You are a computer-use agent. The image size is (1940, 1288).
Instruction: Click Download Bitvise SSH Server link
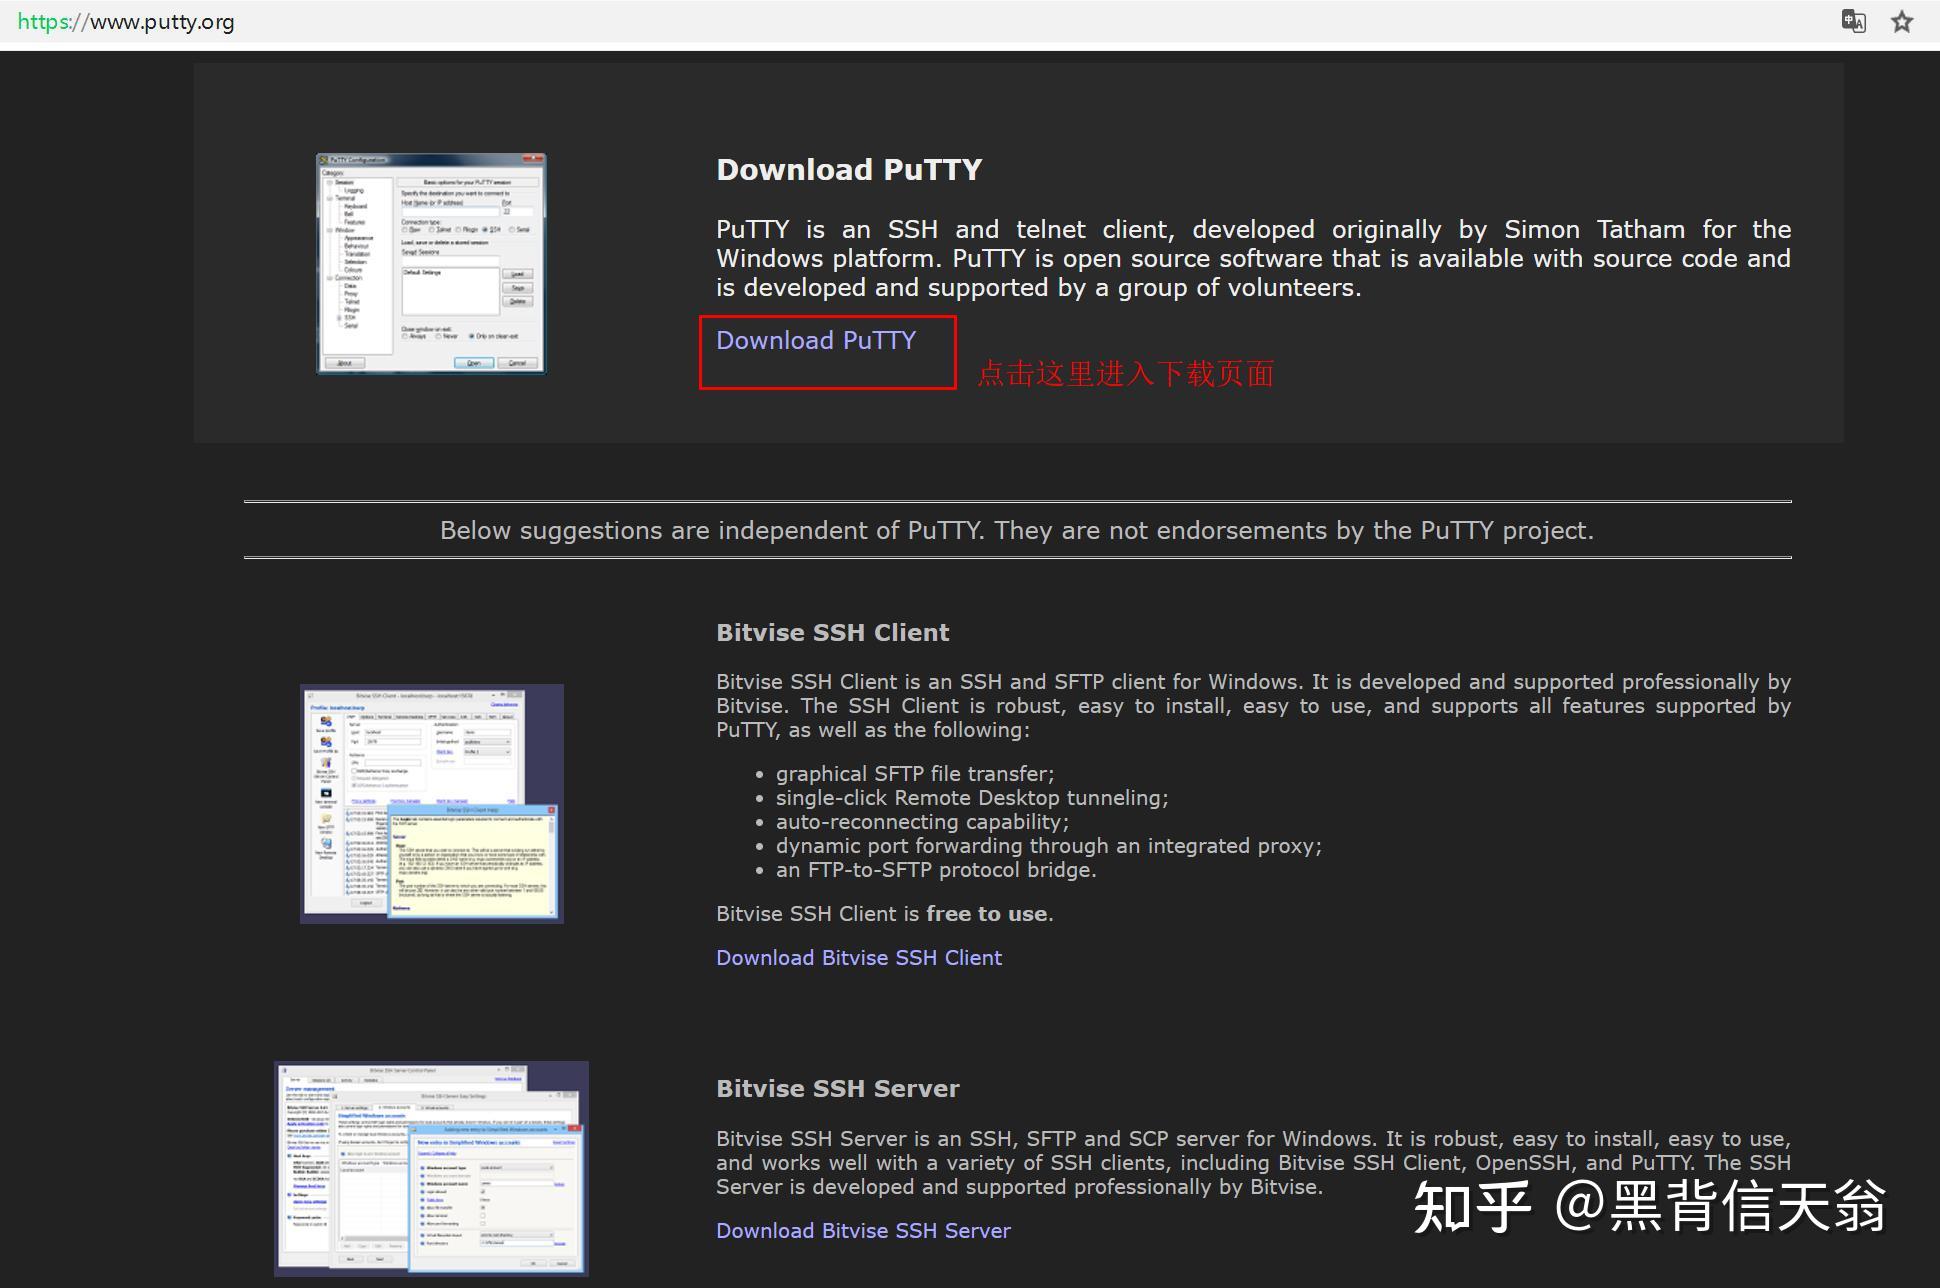click(864, 1228)
